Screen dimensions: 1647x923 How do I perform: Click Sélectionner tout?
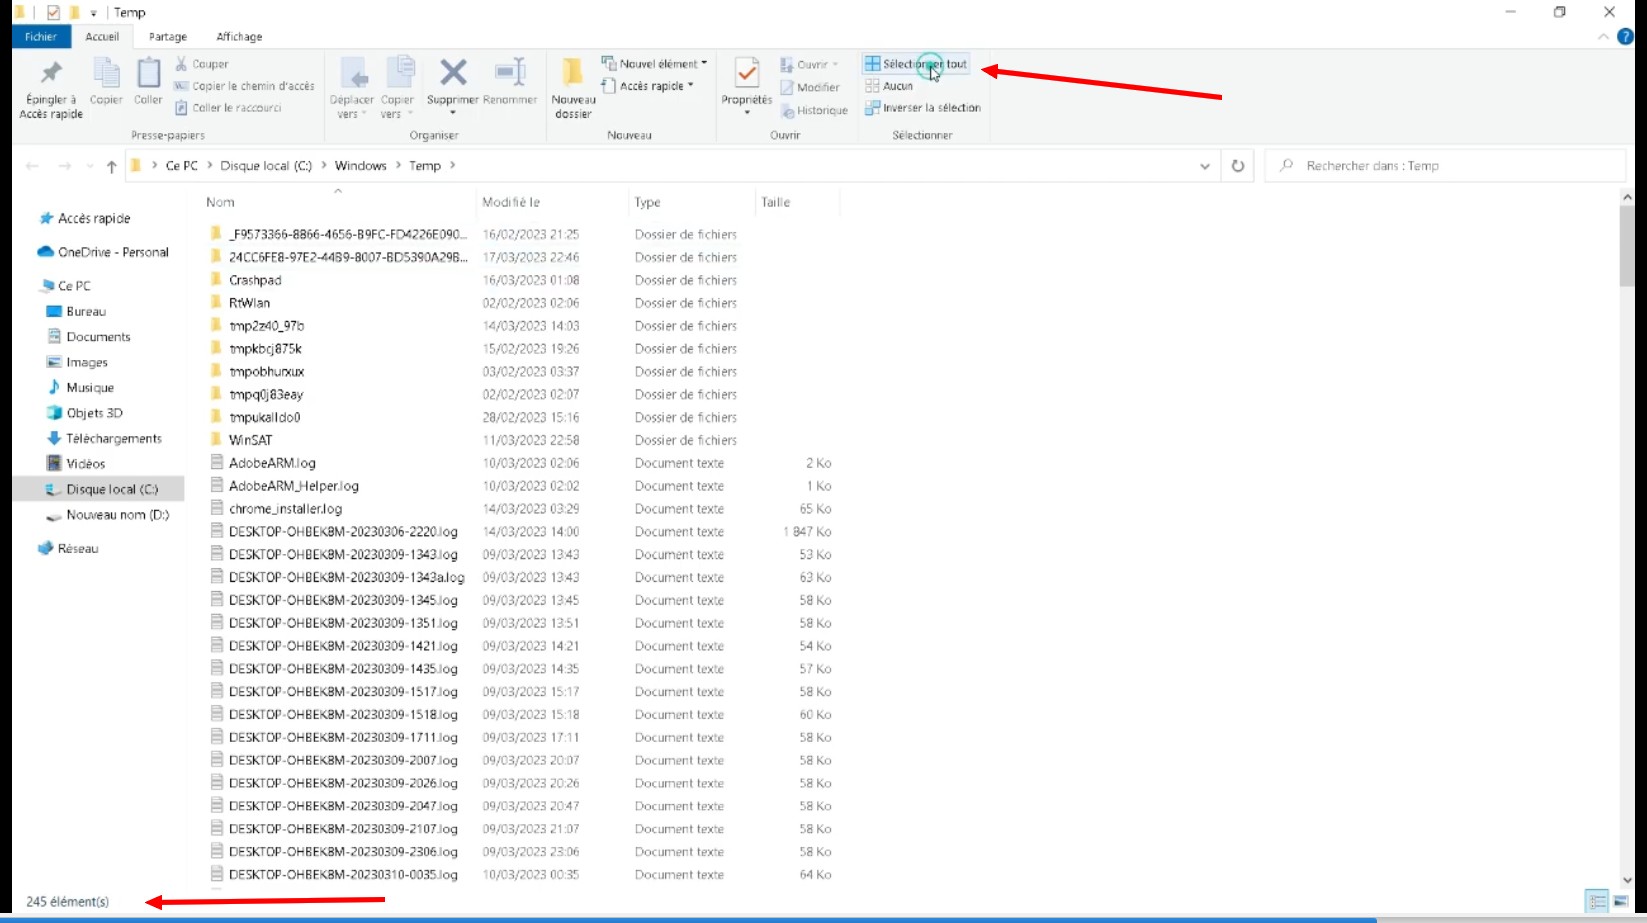coord(916,64)
